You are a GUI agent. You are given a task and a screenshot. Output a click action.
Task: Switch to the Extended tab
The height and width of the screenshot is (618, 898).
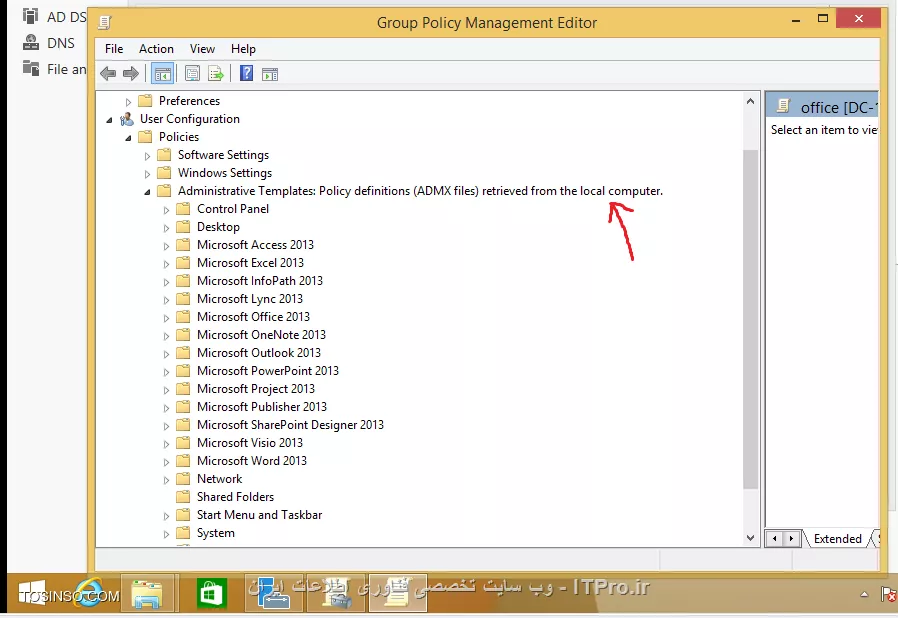click(837, 539)
